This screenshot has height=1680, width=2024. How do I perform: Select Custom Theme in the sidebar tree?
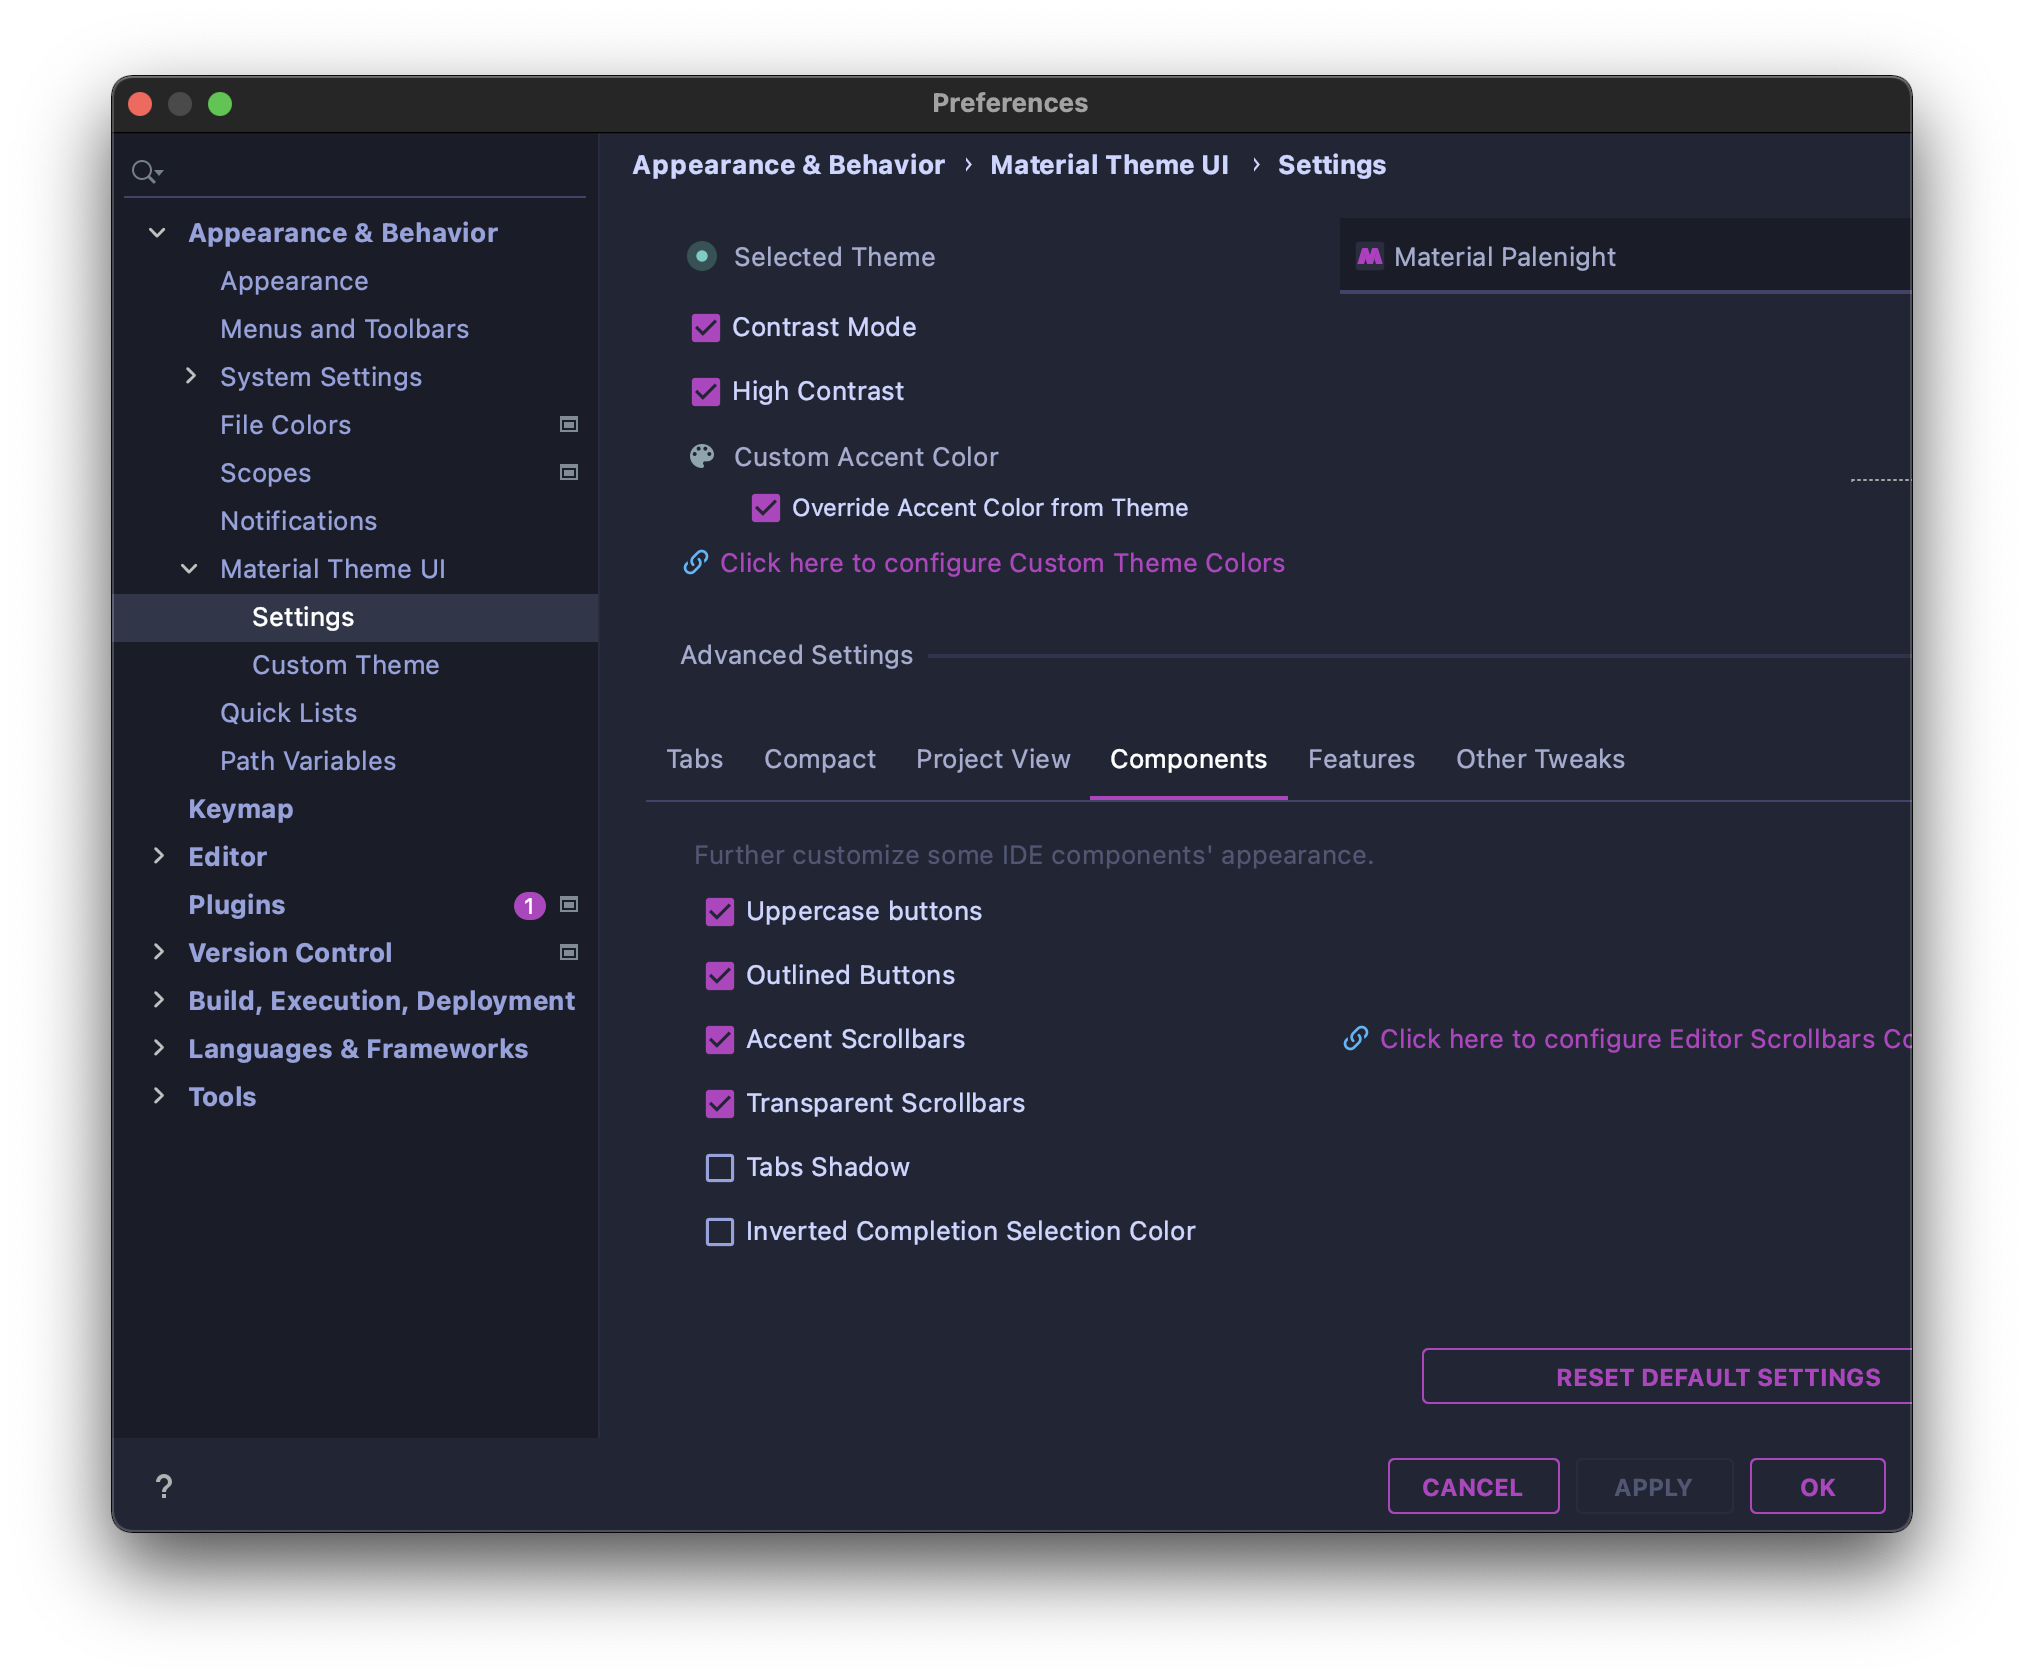pyautogui.click(x=345, y=664)
